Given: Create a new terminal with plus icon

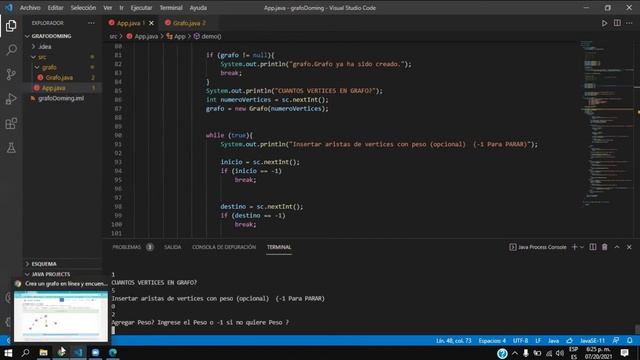Looking at the screenshot, I should click(574, 247).
